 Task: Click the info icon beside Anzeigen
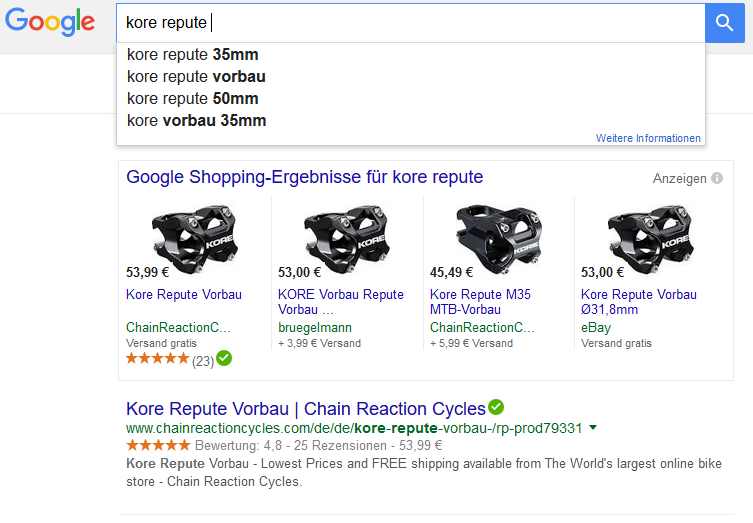click(716, 179)
